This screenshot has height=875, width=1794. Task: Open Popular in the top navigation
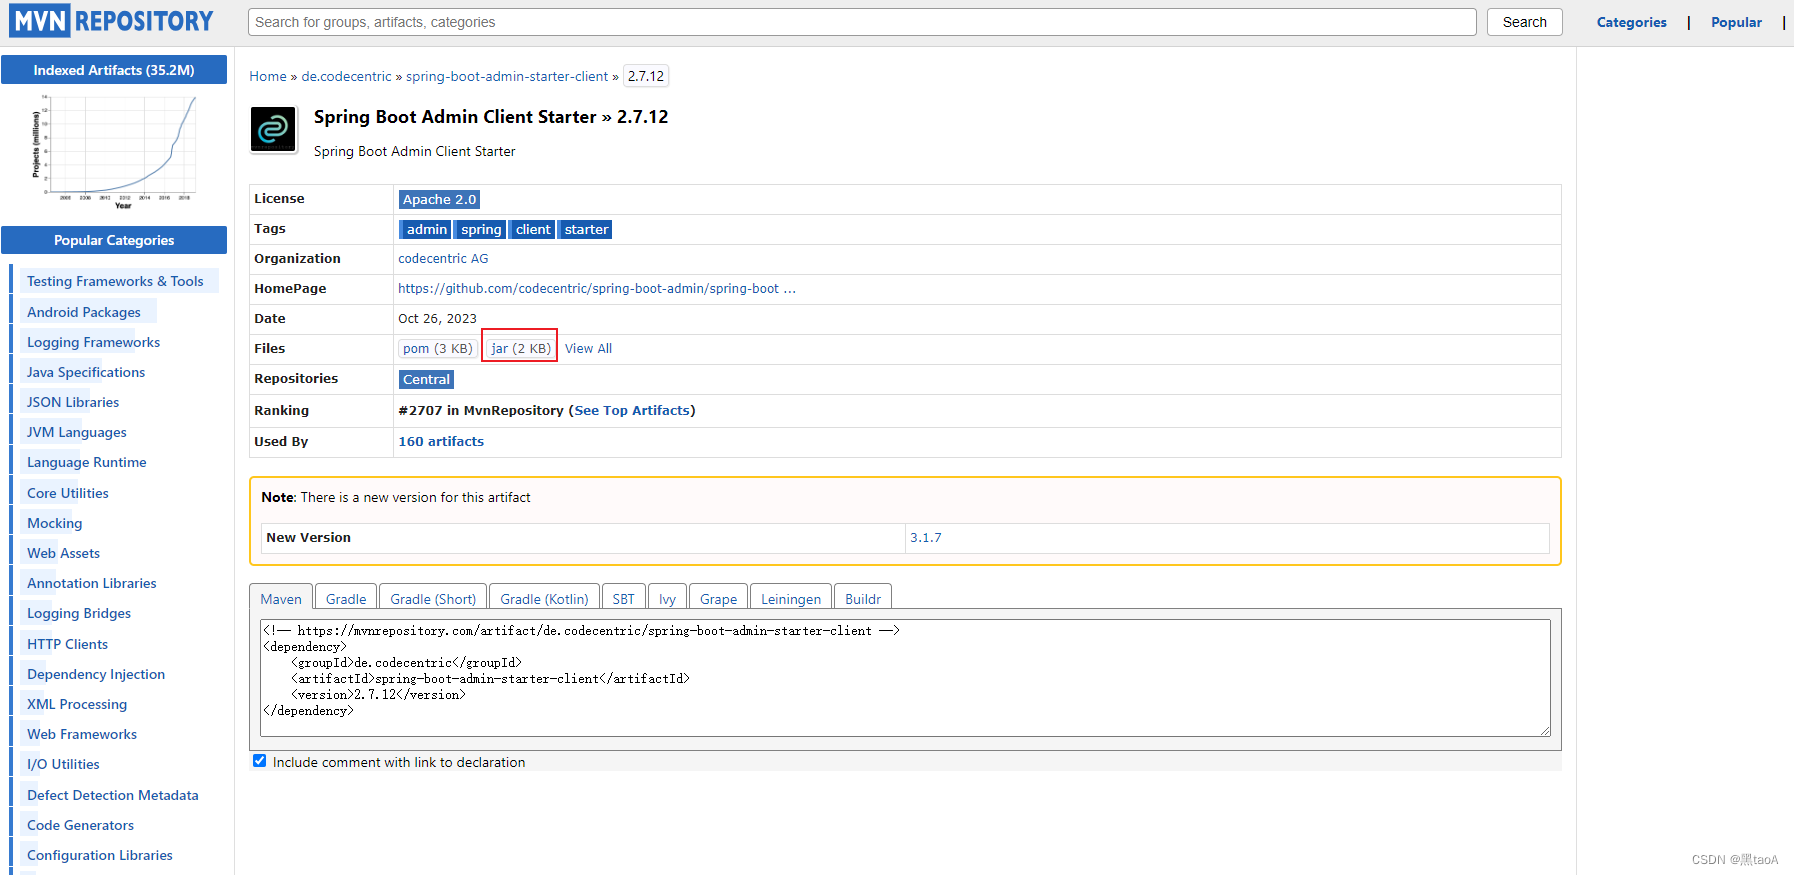(1736, 22)
